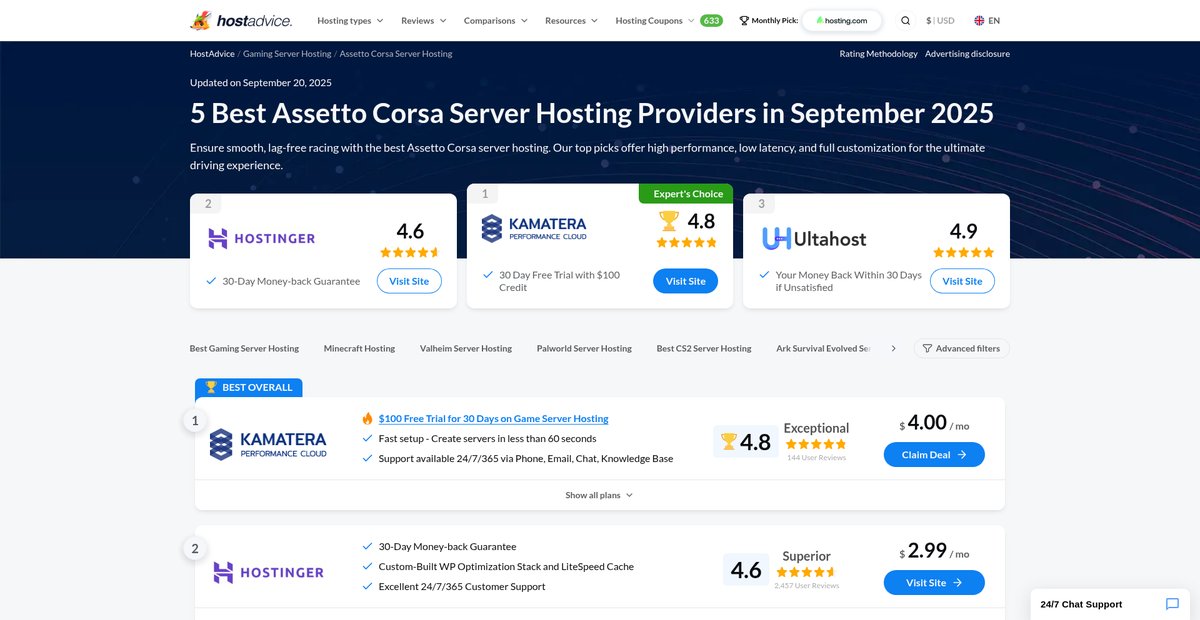Select the Palworld Server Hosting tab
This screenshot has height=620, width=1200.
pos(584,348)
